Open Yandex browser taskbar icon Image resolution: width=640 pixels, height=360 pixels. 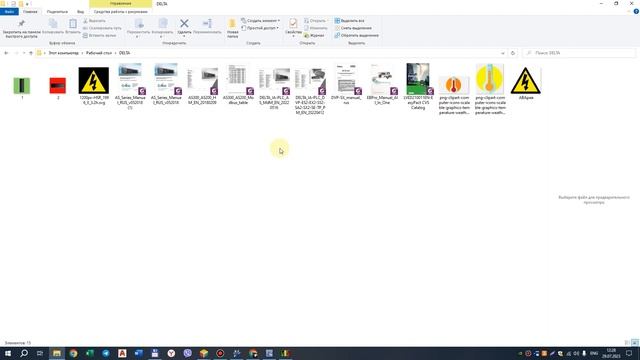171,353
